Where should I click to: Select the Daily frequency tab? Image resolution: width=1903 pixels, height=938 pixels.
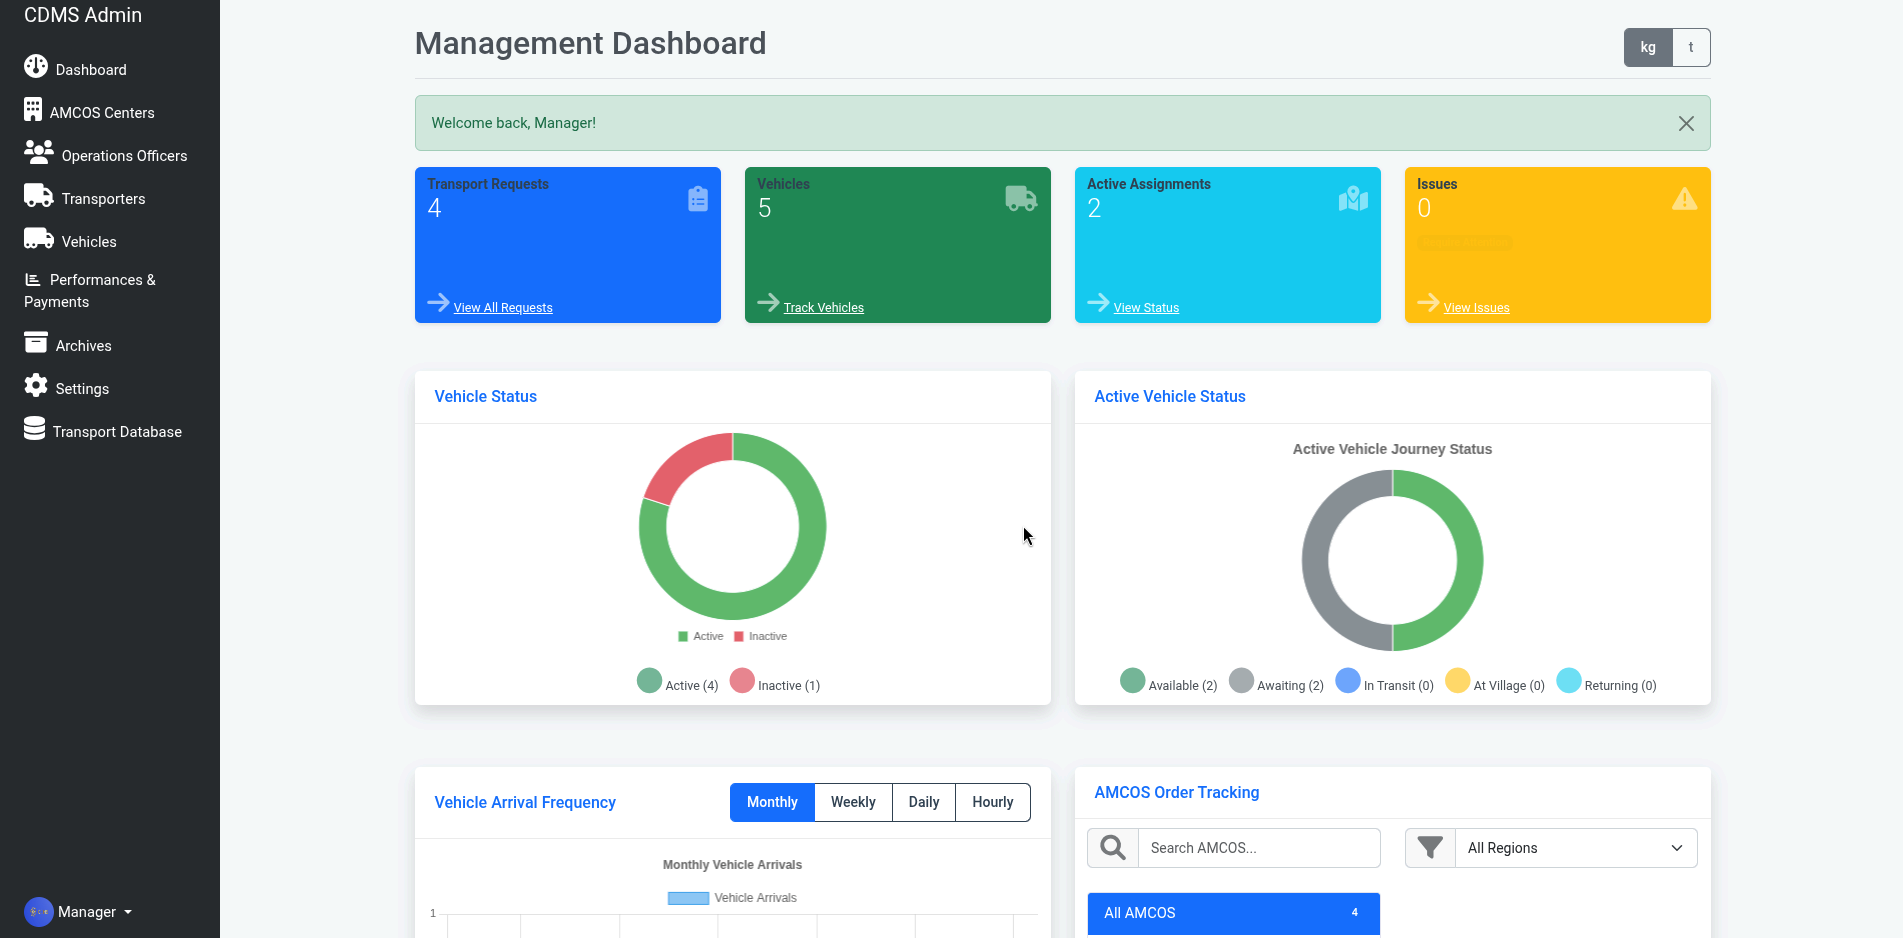click(924, 802)
